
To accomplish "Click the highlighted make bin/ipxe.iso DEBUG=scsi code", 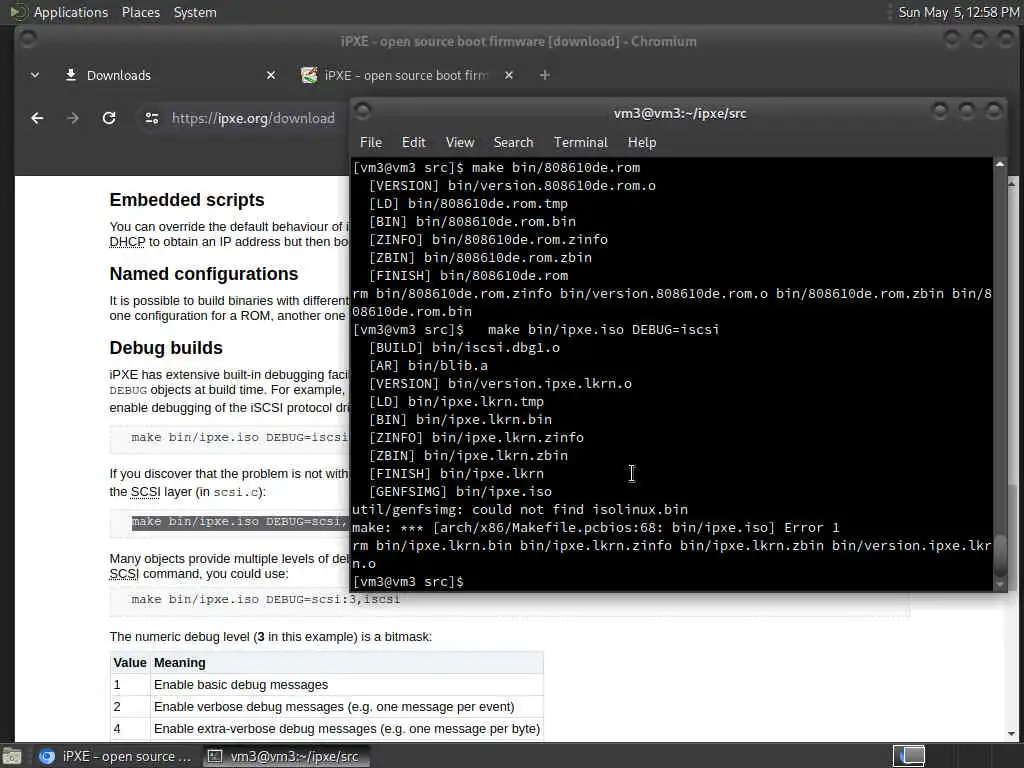I will pos(239,522).
